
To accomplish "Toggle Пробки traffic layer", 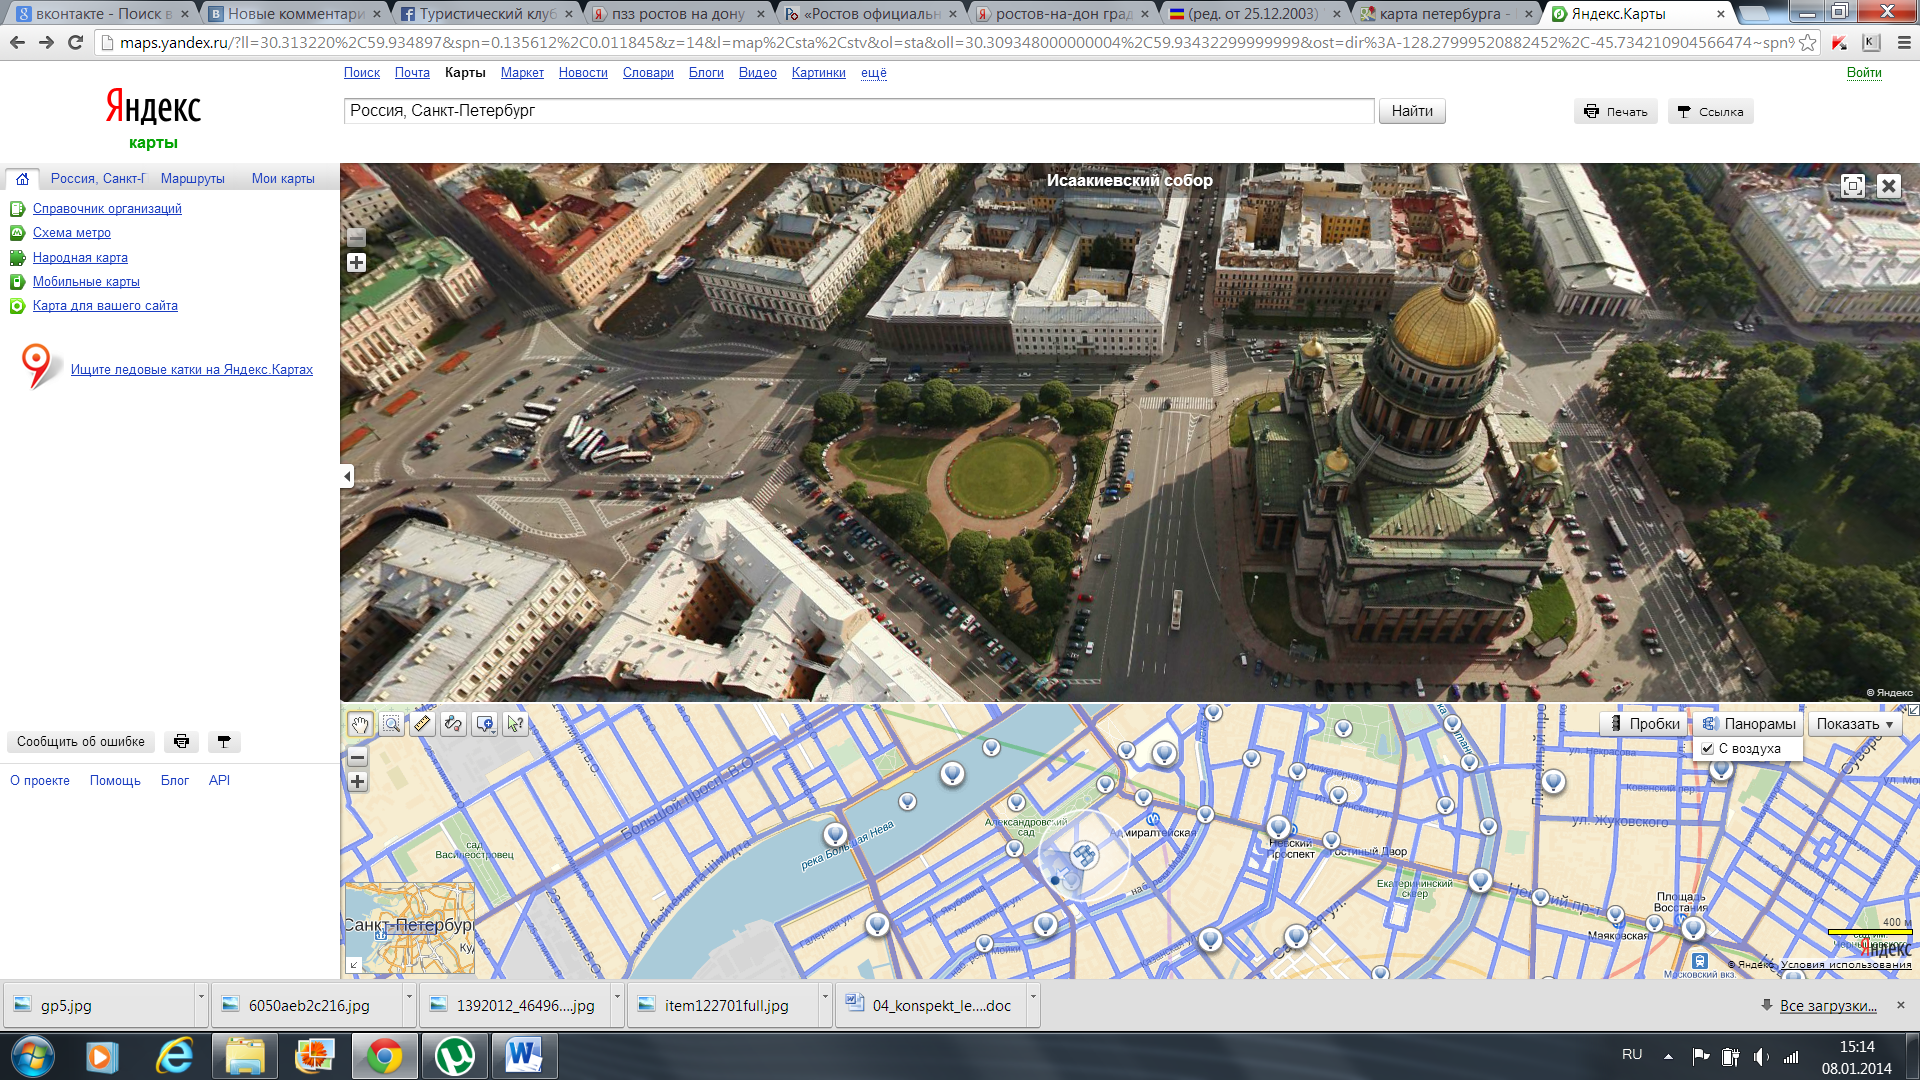I will (x=1644, y=724).
